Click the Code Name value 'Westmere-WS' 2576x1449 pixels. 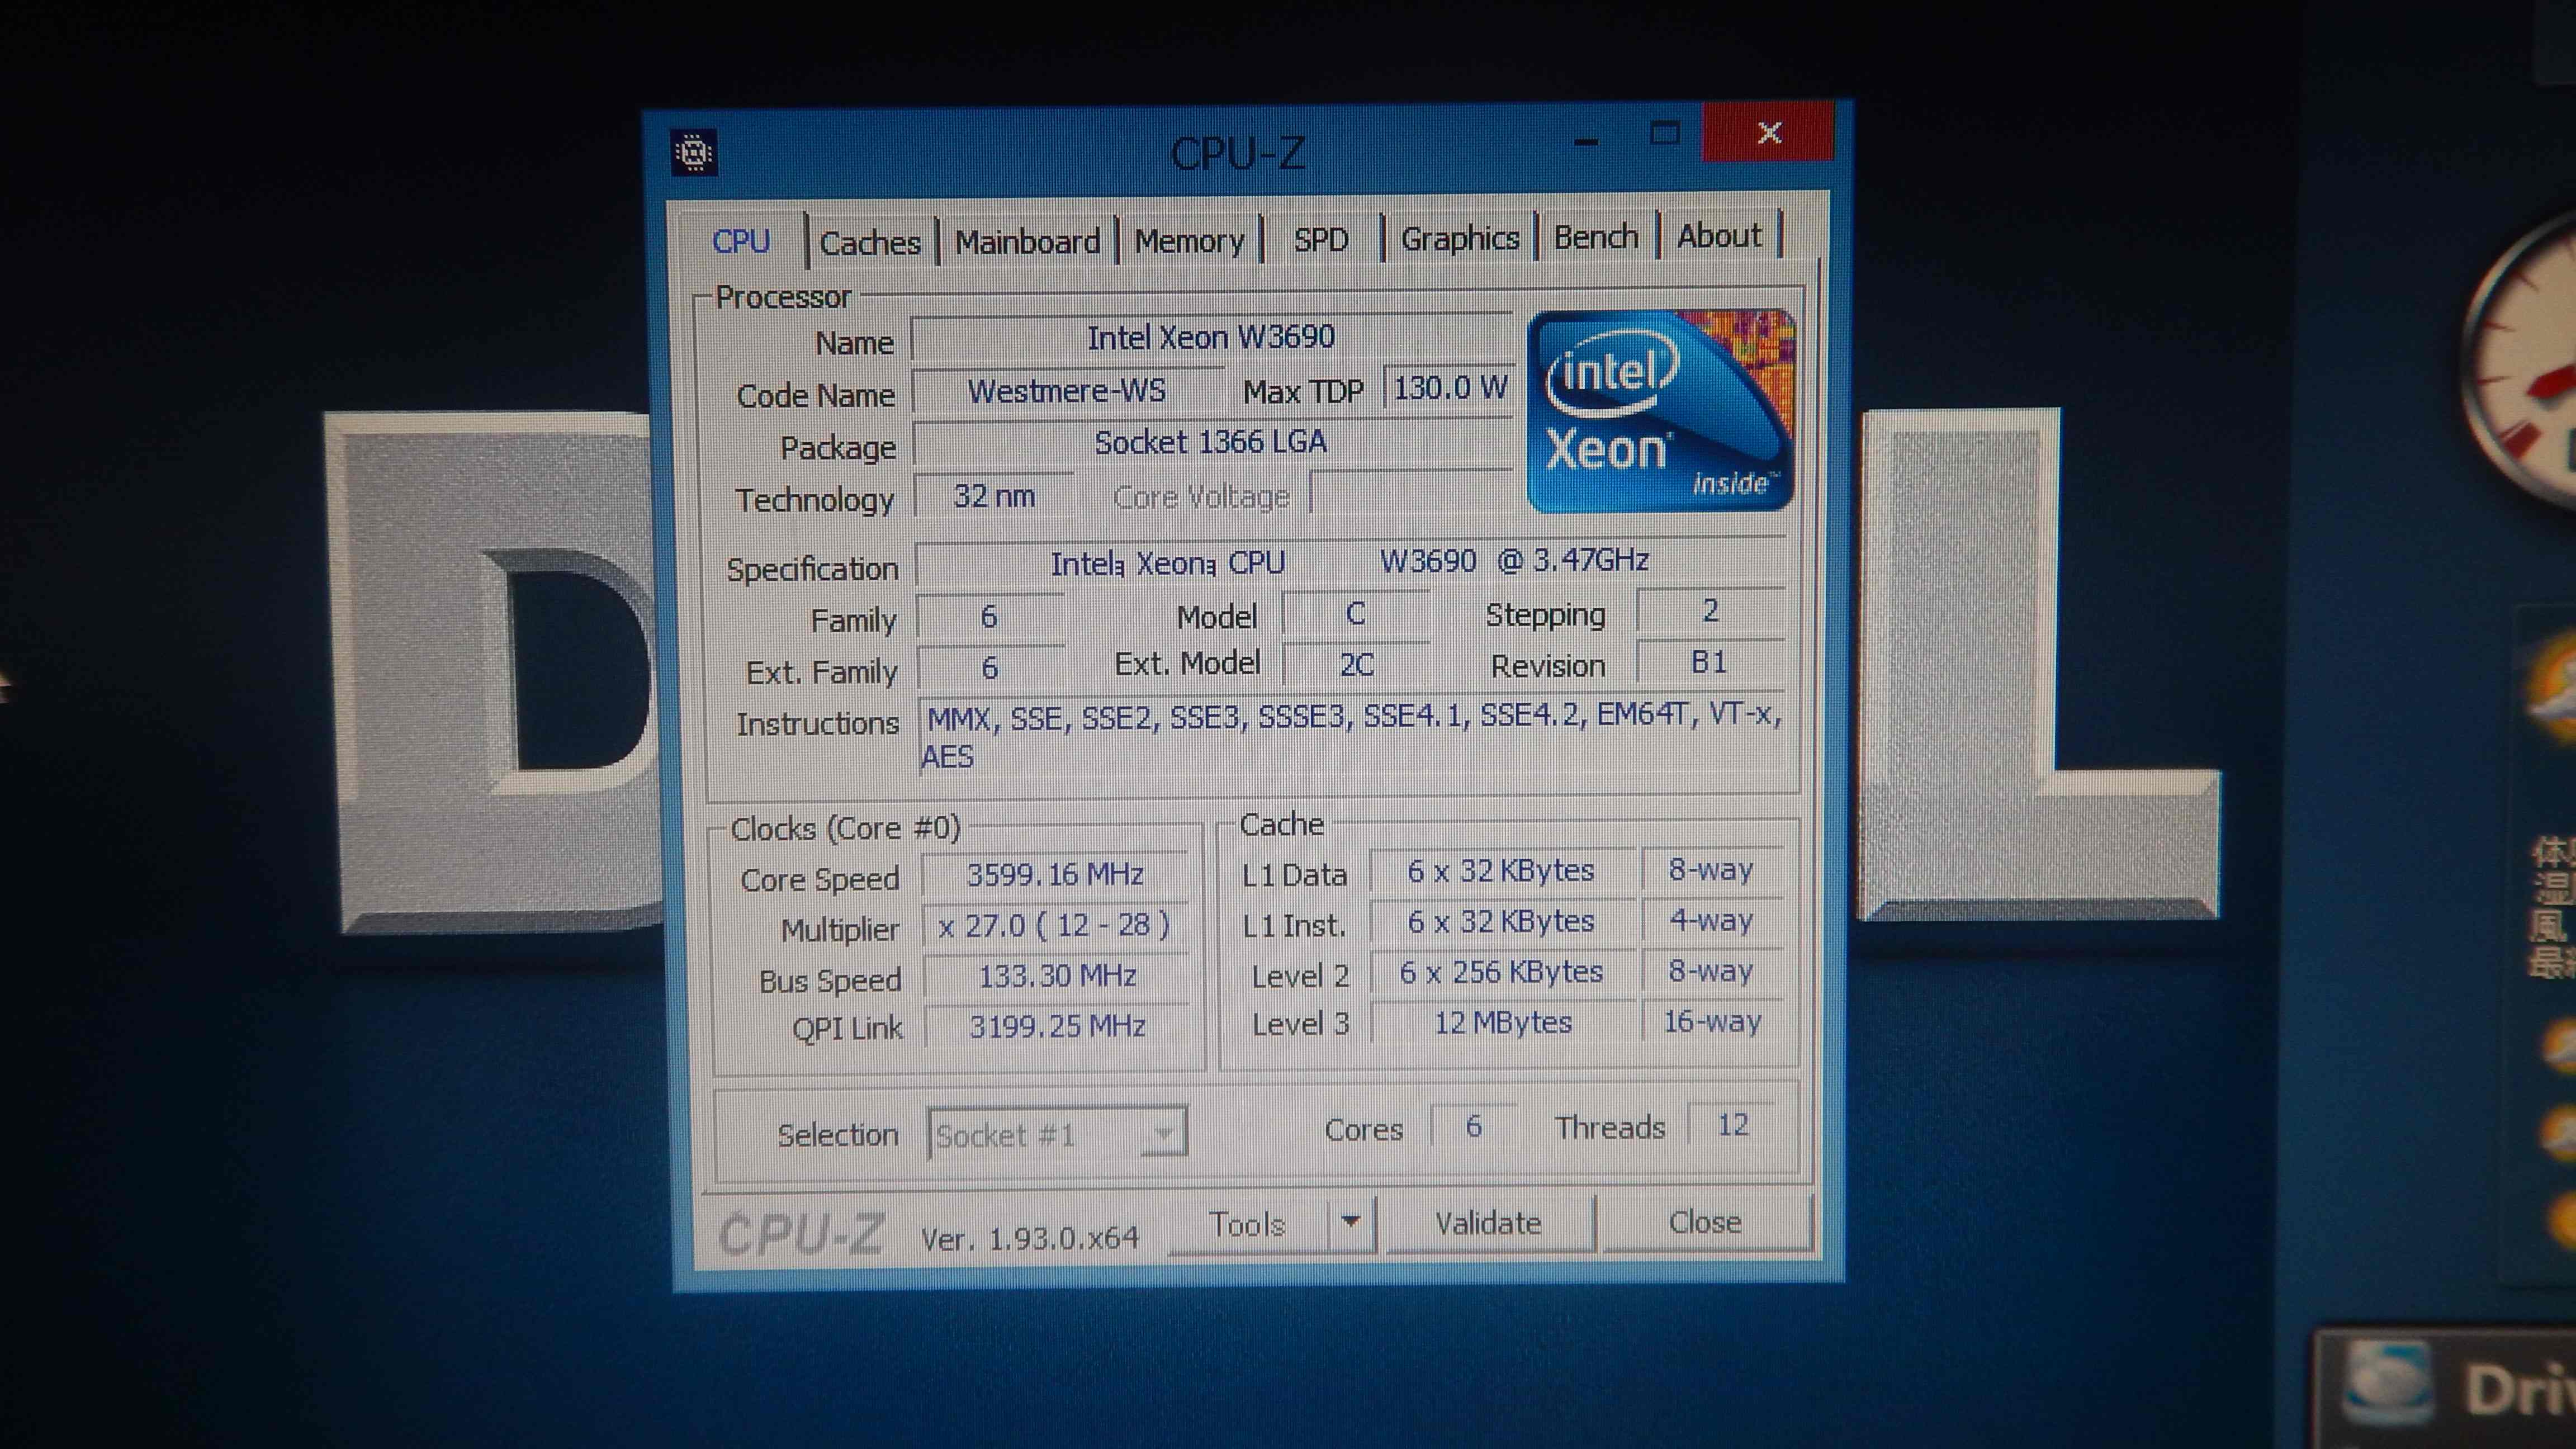(1067, 391)
